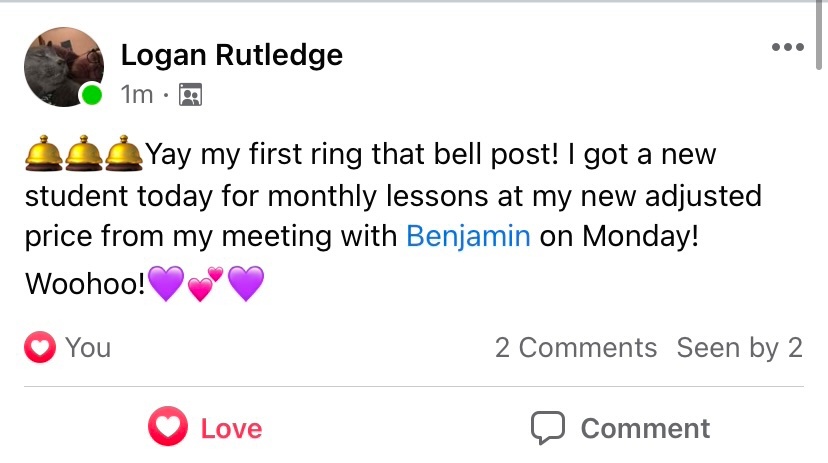Image resolution: width=828 pixels, height=463 pixels.
Task: Click the small heart reaction icon beside "You"
Action: point(40,348)
